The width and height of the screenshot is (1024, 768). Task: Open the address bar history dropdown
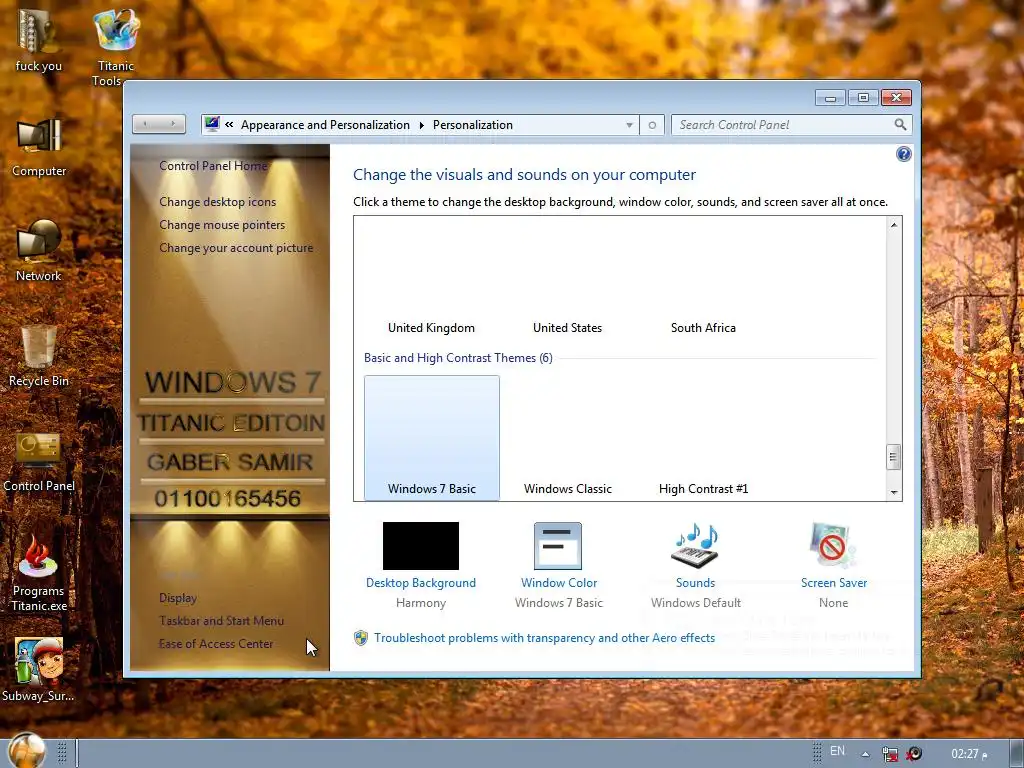point(629,125)
